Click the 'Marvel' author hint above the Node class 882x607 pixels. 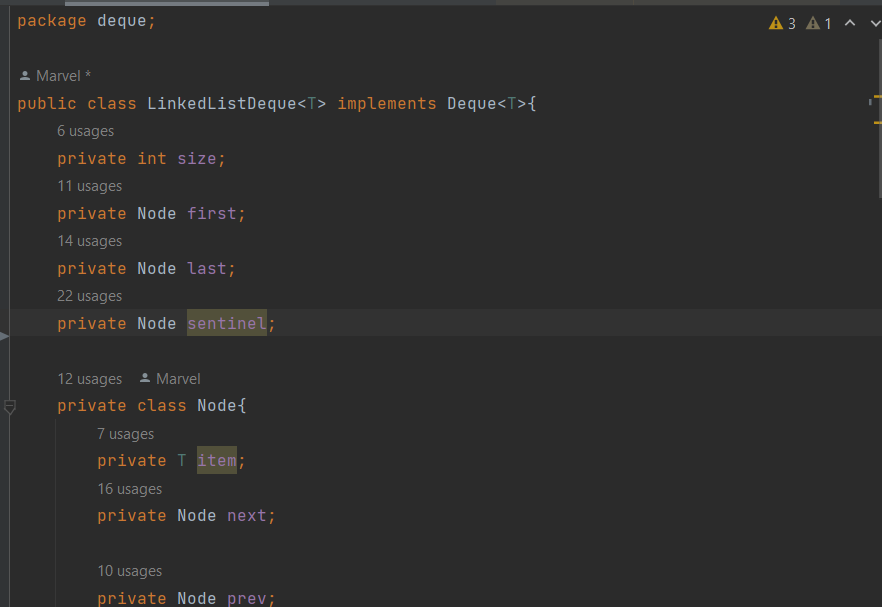[178, 379]
